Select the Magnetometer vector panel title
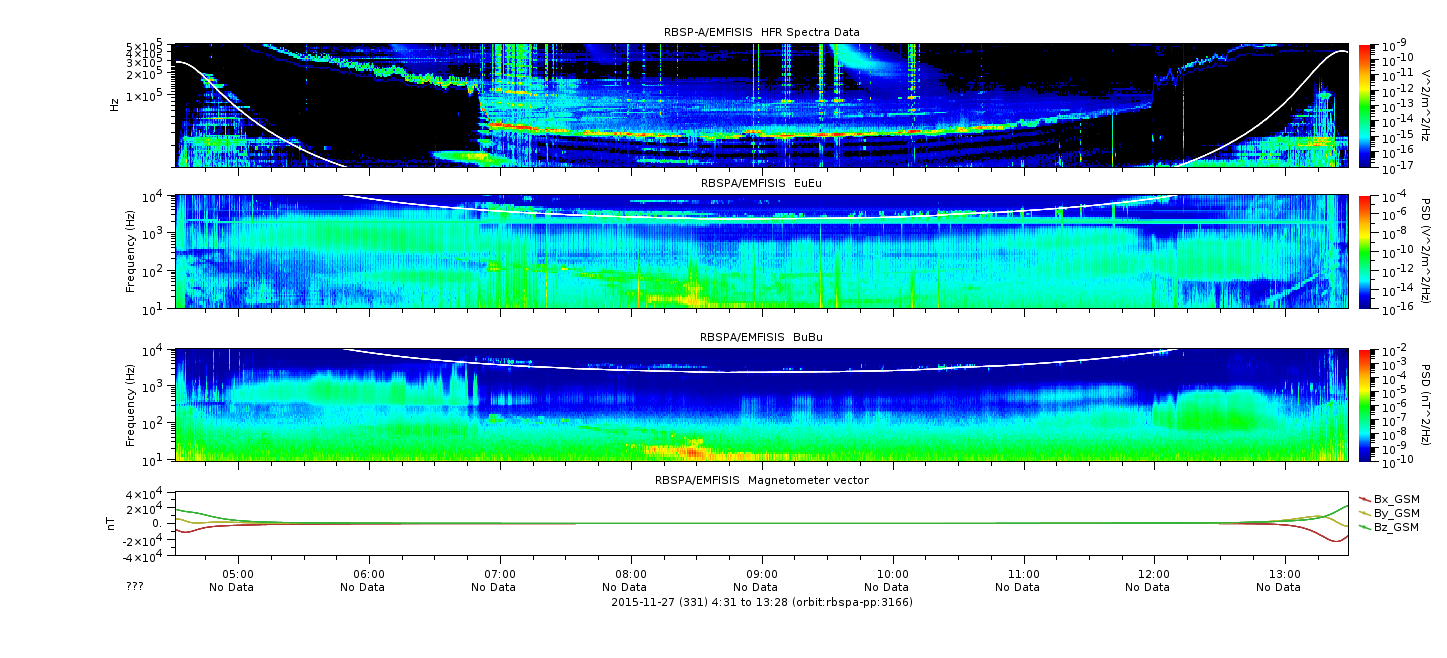The image size is (1447, 658). pyautogui.click(x=761, y=480)
